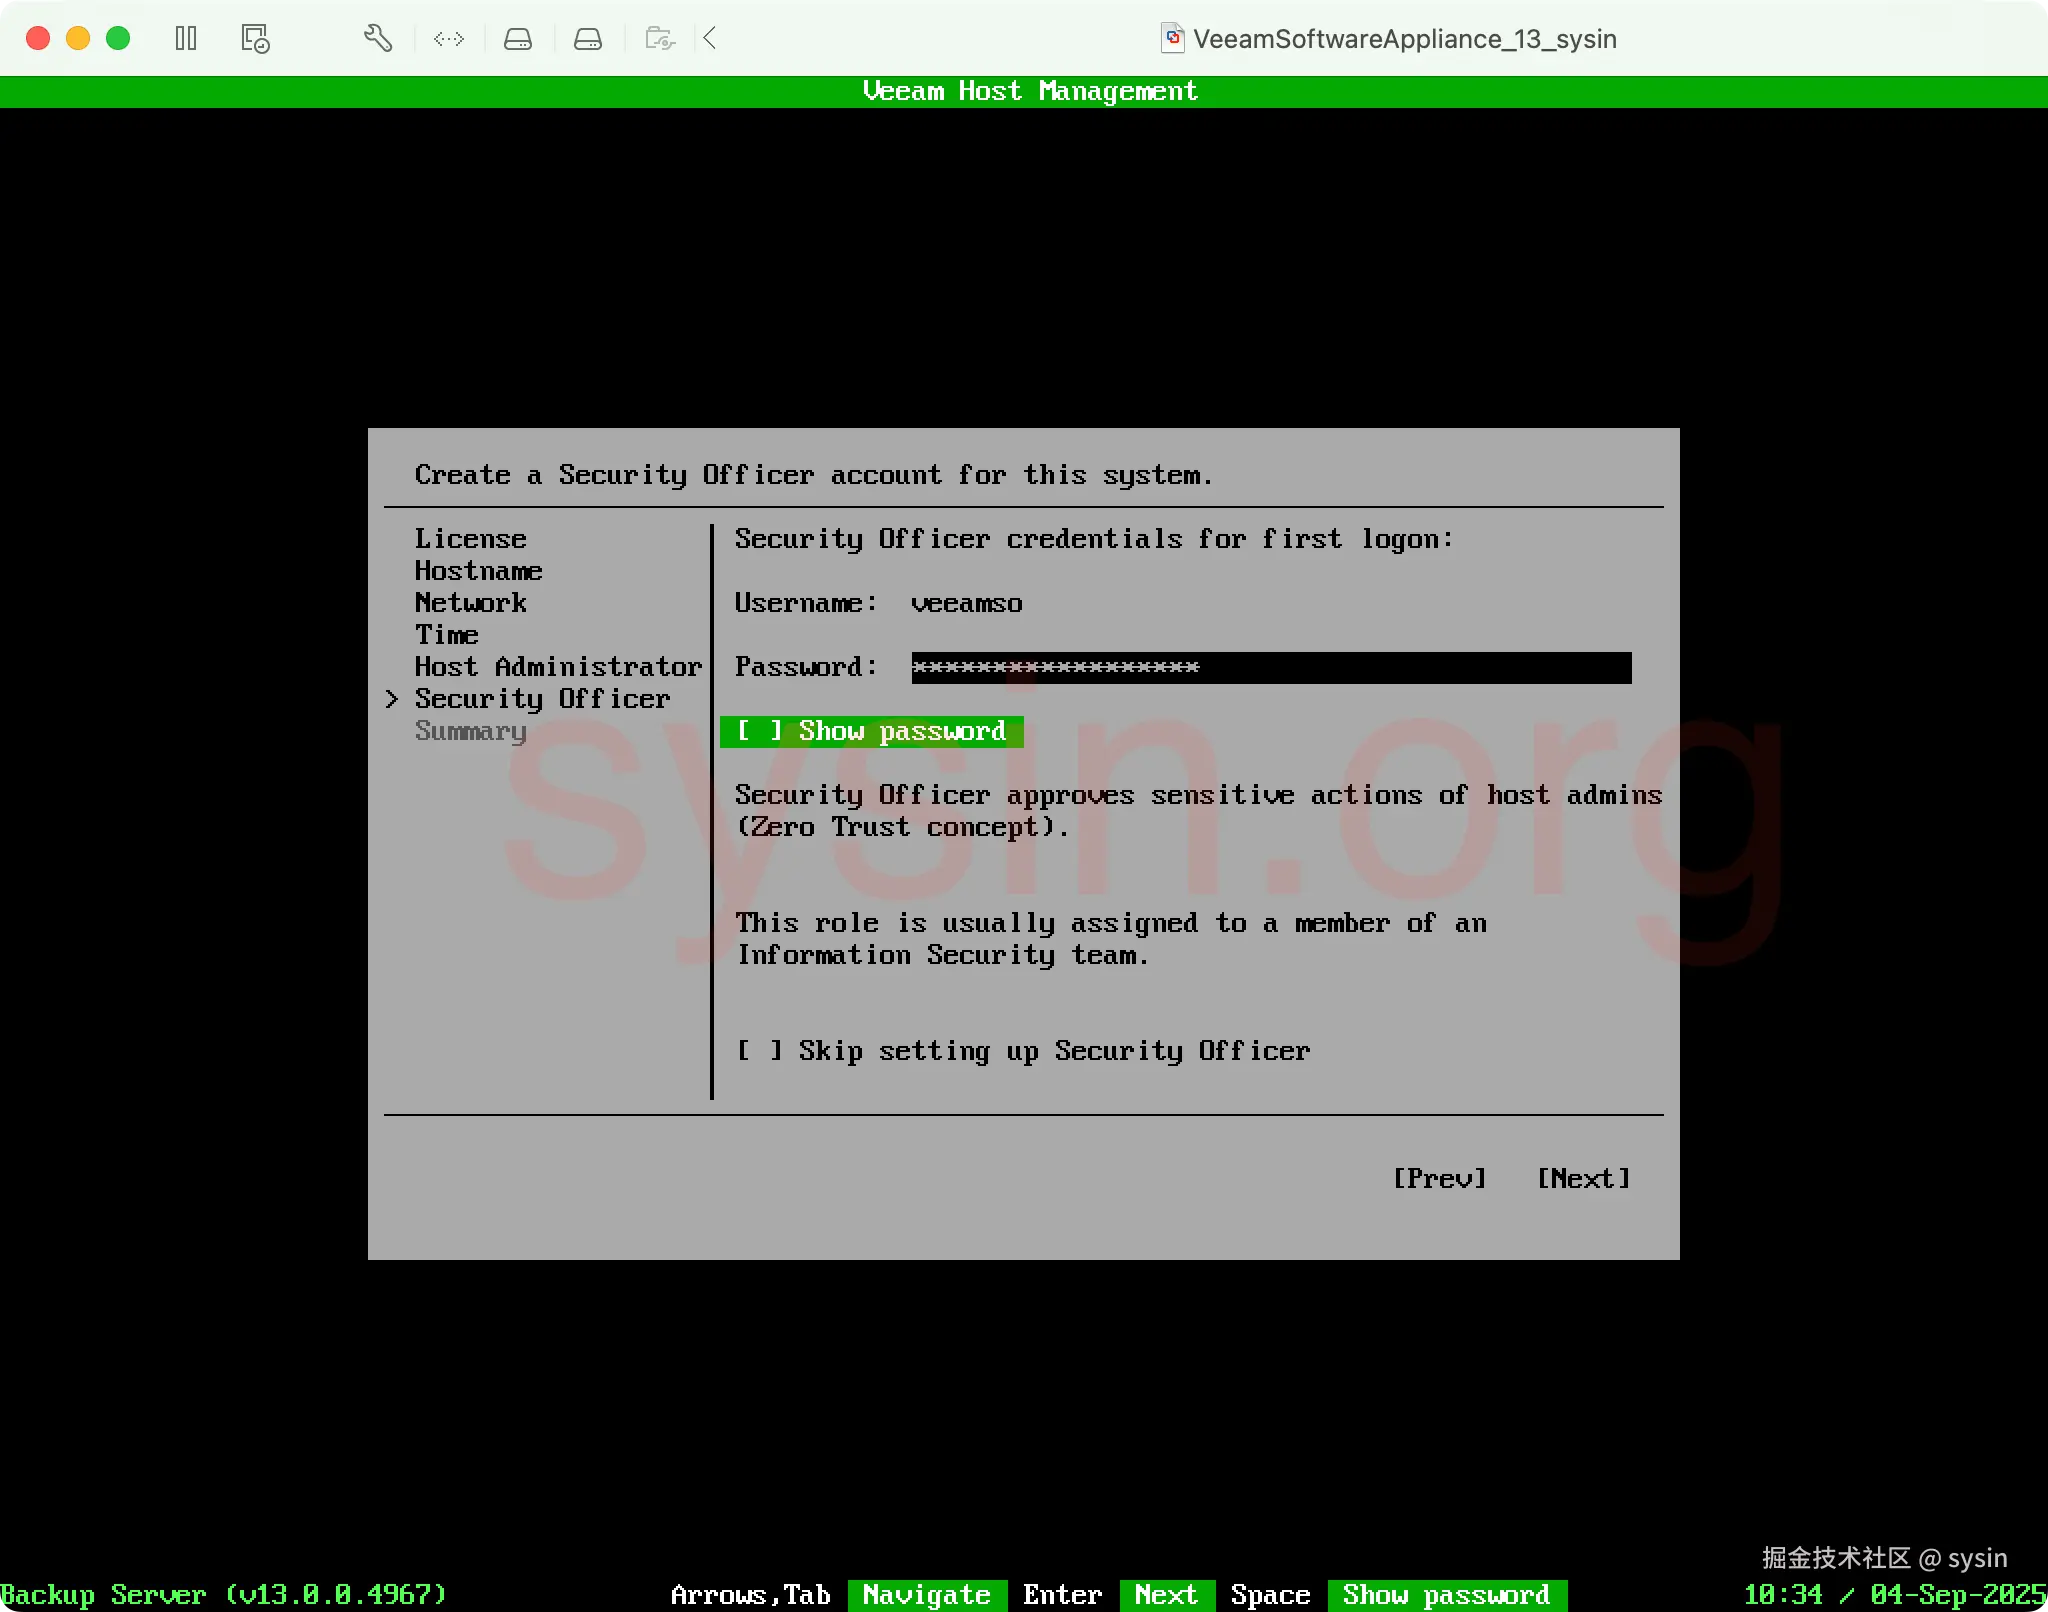
Task: Click the veeamso username value
Action: 966,603
